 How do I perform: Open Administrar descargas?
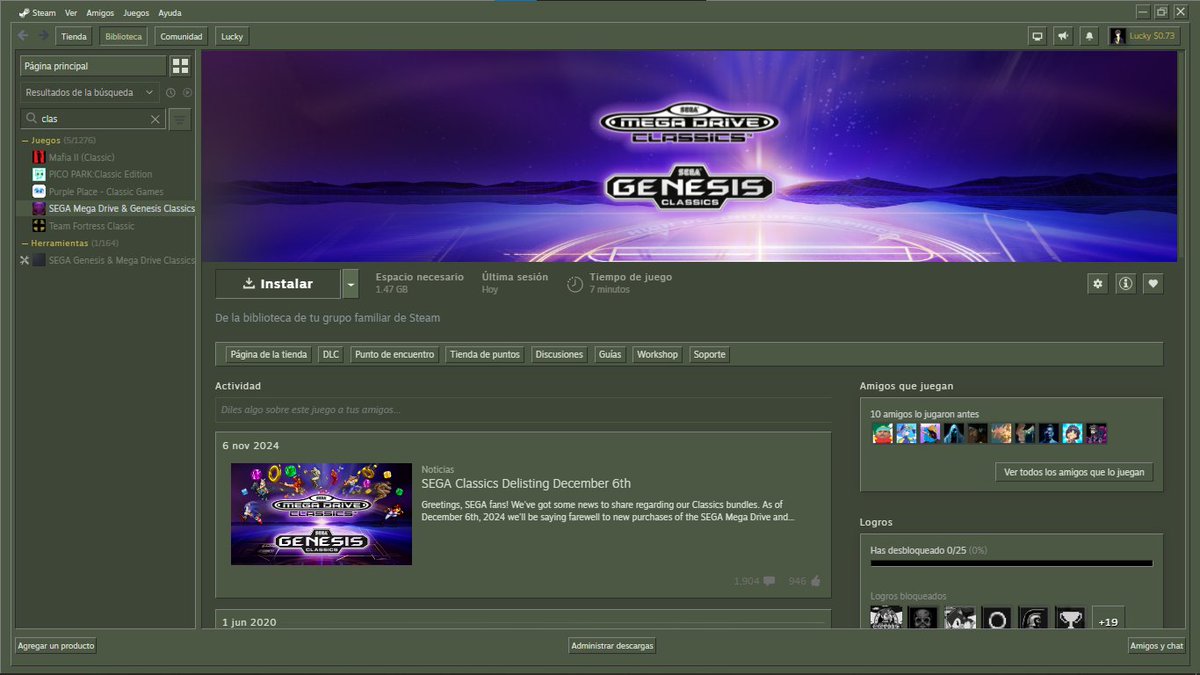612,646
